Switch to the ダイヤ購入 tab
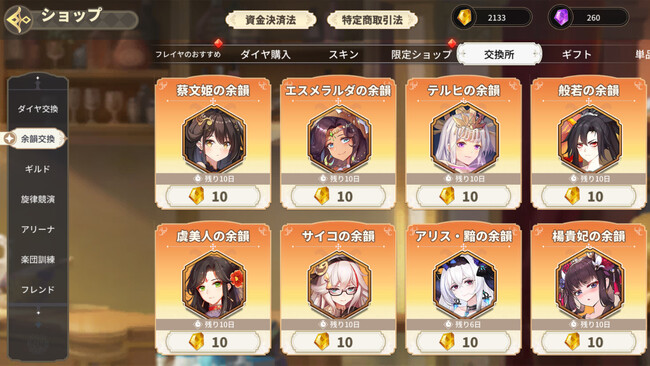650x366 pixels. click(265, 54)
